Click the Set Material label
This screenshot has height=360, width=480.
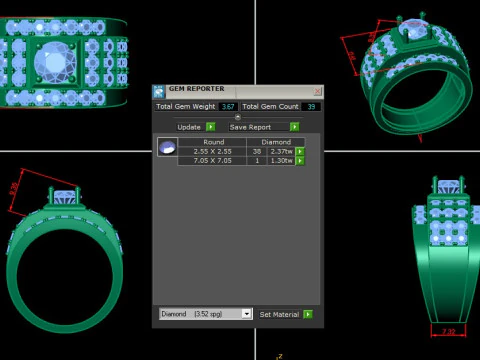click(279, 314)
